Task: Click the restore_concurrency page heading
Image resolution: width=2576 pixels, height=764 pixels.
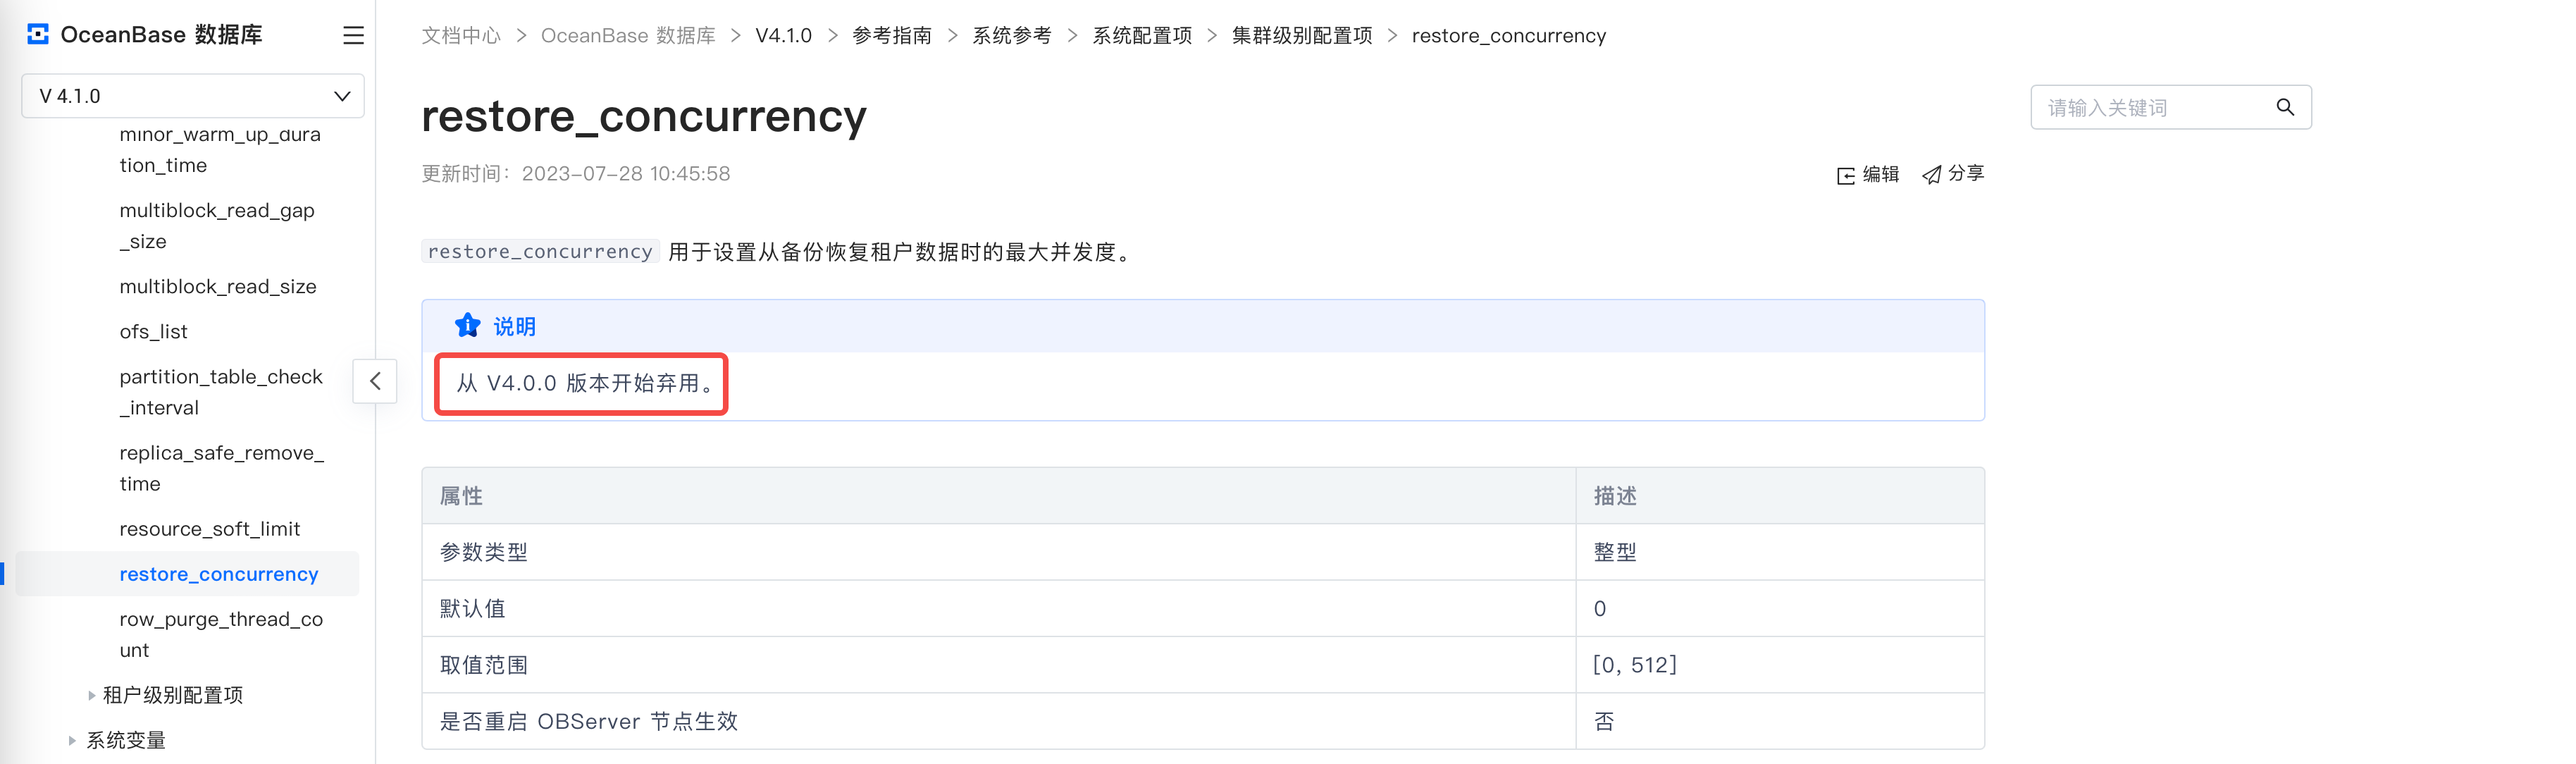Action: point(644,117)
